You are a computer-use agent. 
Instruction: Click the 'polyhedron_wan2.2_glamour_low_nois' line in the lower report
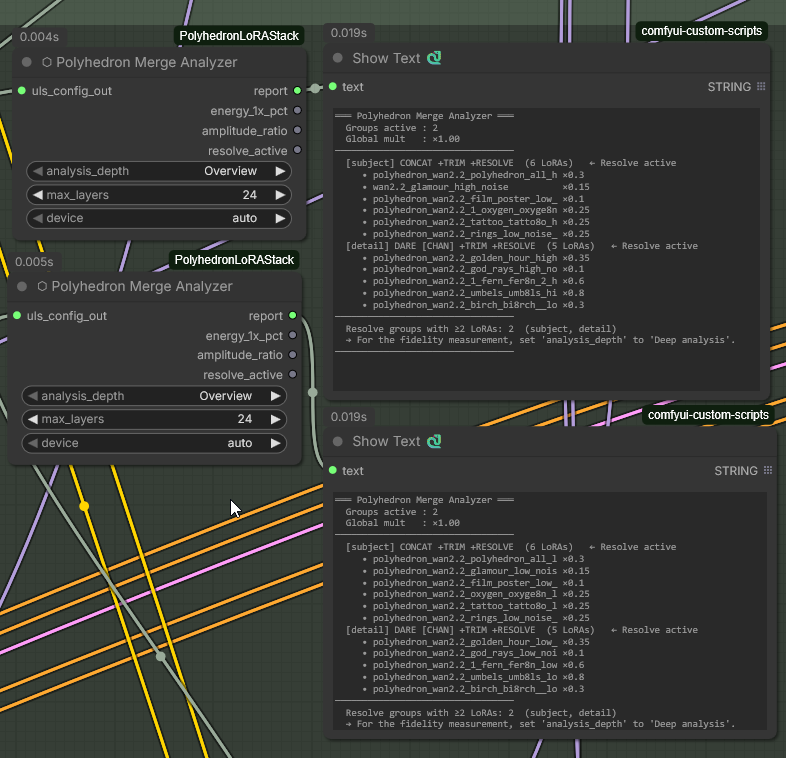click(x=465, y=571)
